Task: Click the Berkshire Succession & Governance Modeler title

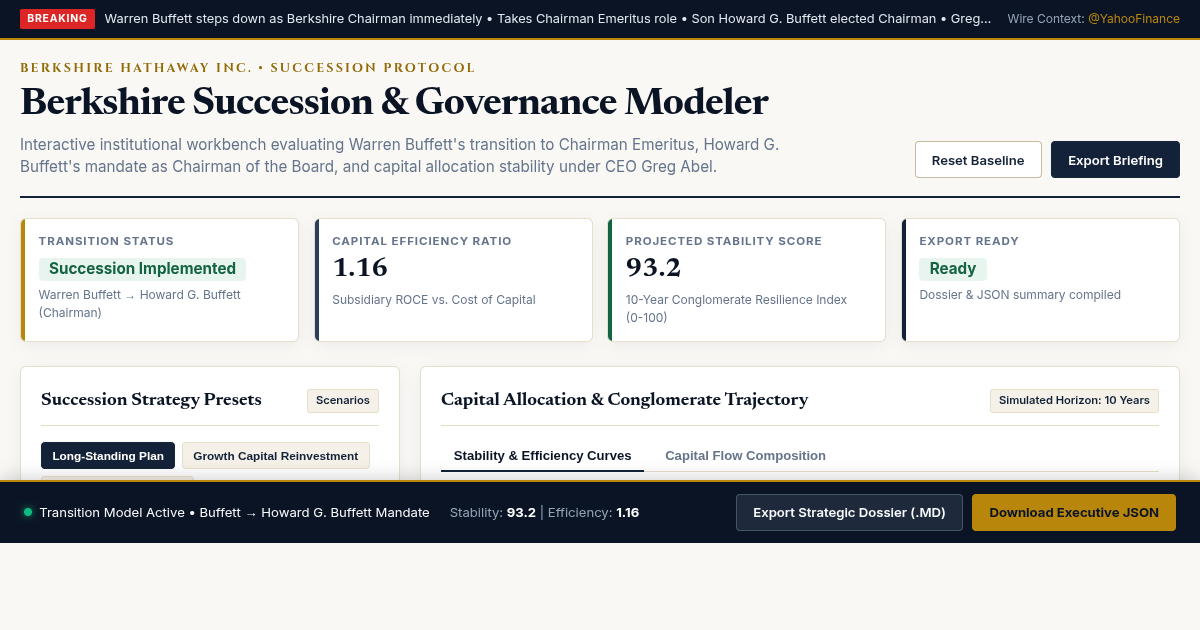Action: point(394,102)
